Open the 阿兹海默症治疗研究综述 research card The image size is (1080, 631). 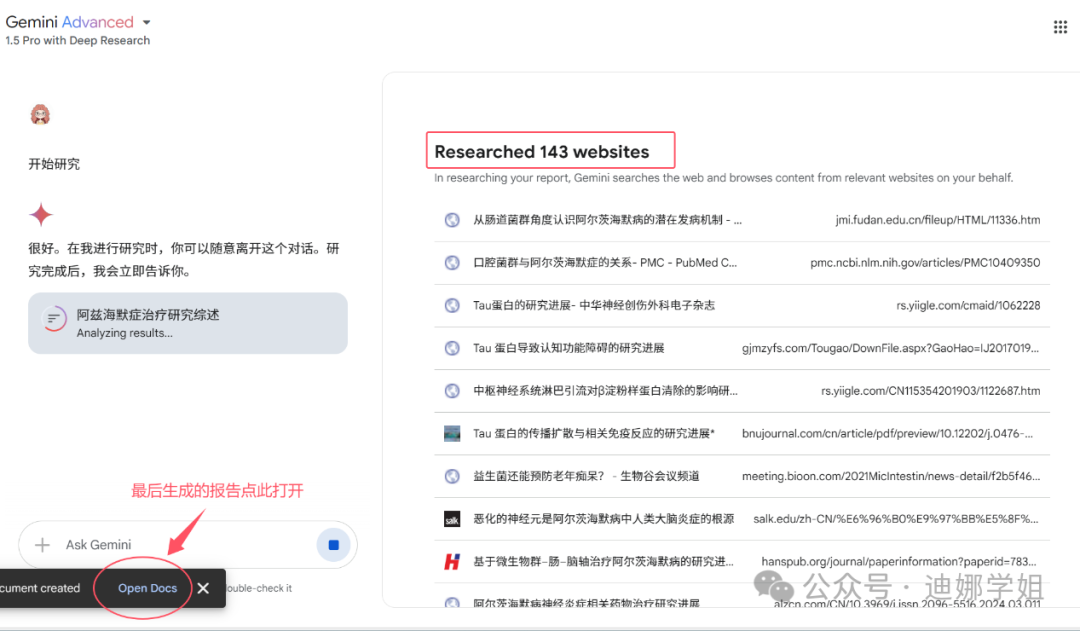[x=188, y=323]
